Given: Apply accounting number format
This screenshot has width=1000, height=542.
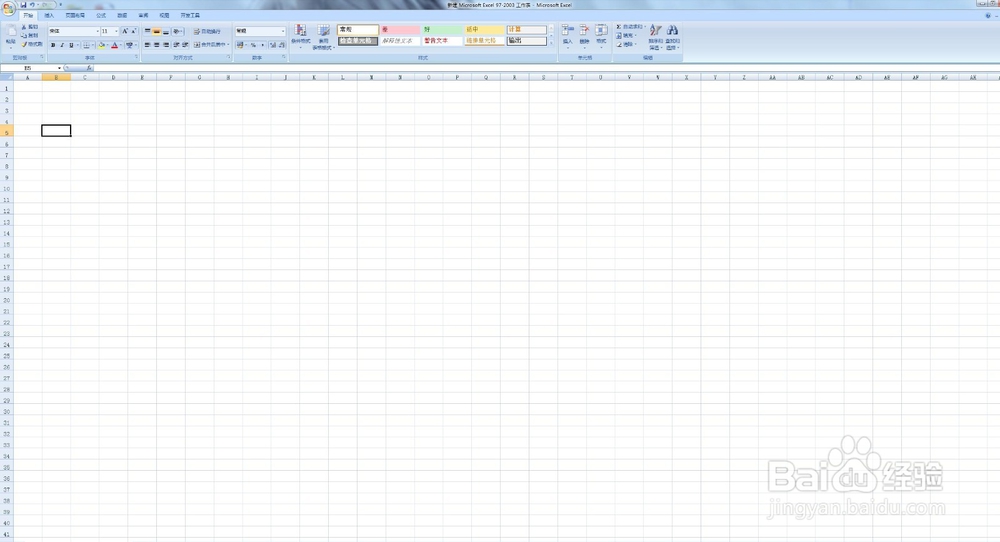Looking at the screenshot, I should click(x=240, y=45).
